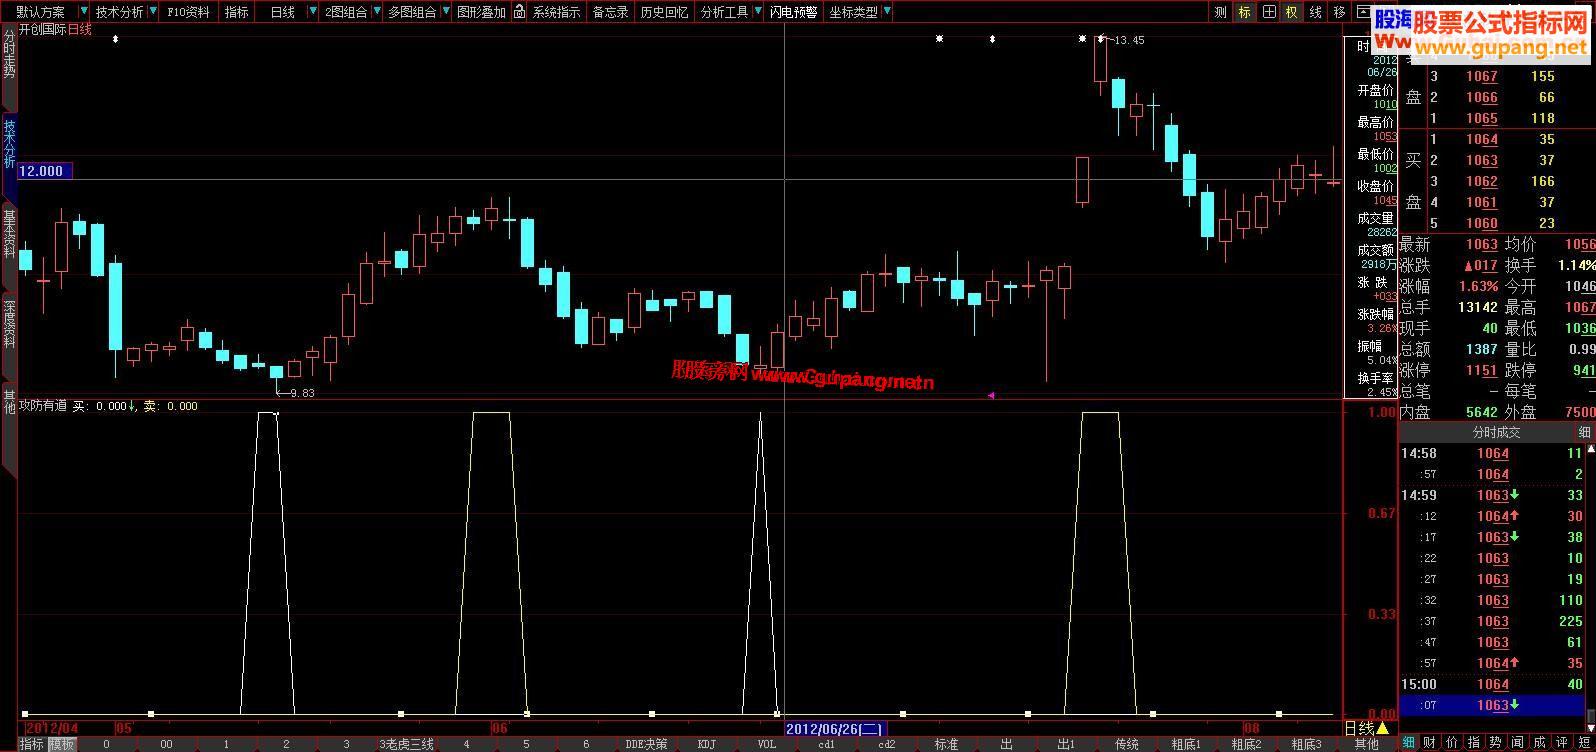The image size is (1596, 752).
Task: Click the 指标 toolbar button
Action: pos(237,12)
